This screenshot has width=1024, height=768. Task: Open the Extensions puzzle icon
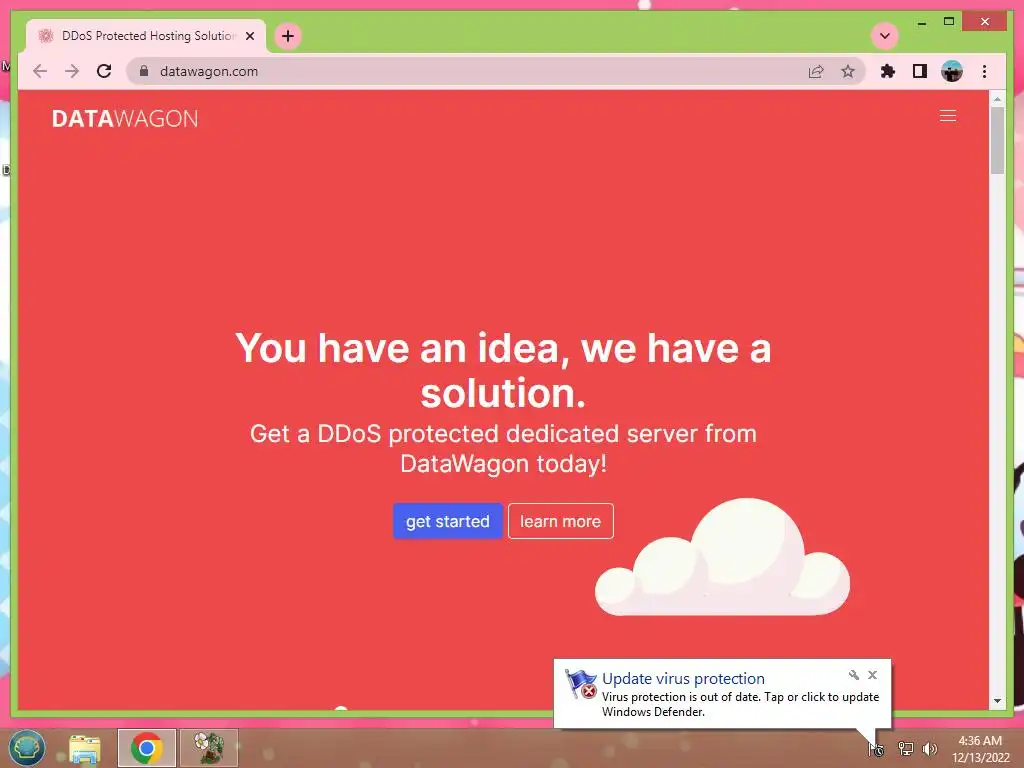[888, 71]
